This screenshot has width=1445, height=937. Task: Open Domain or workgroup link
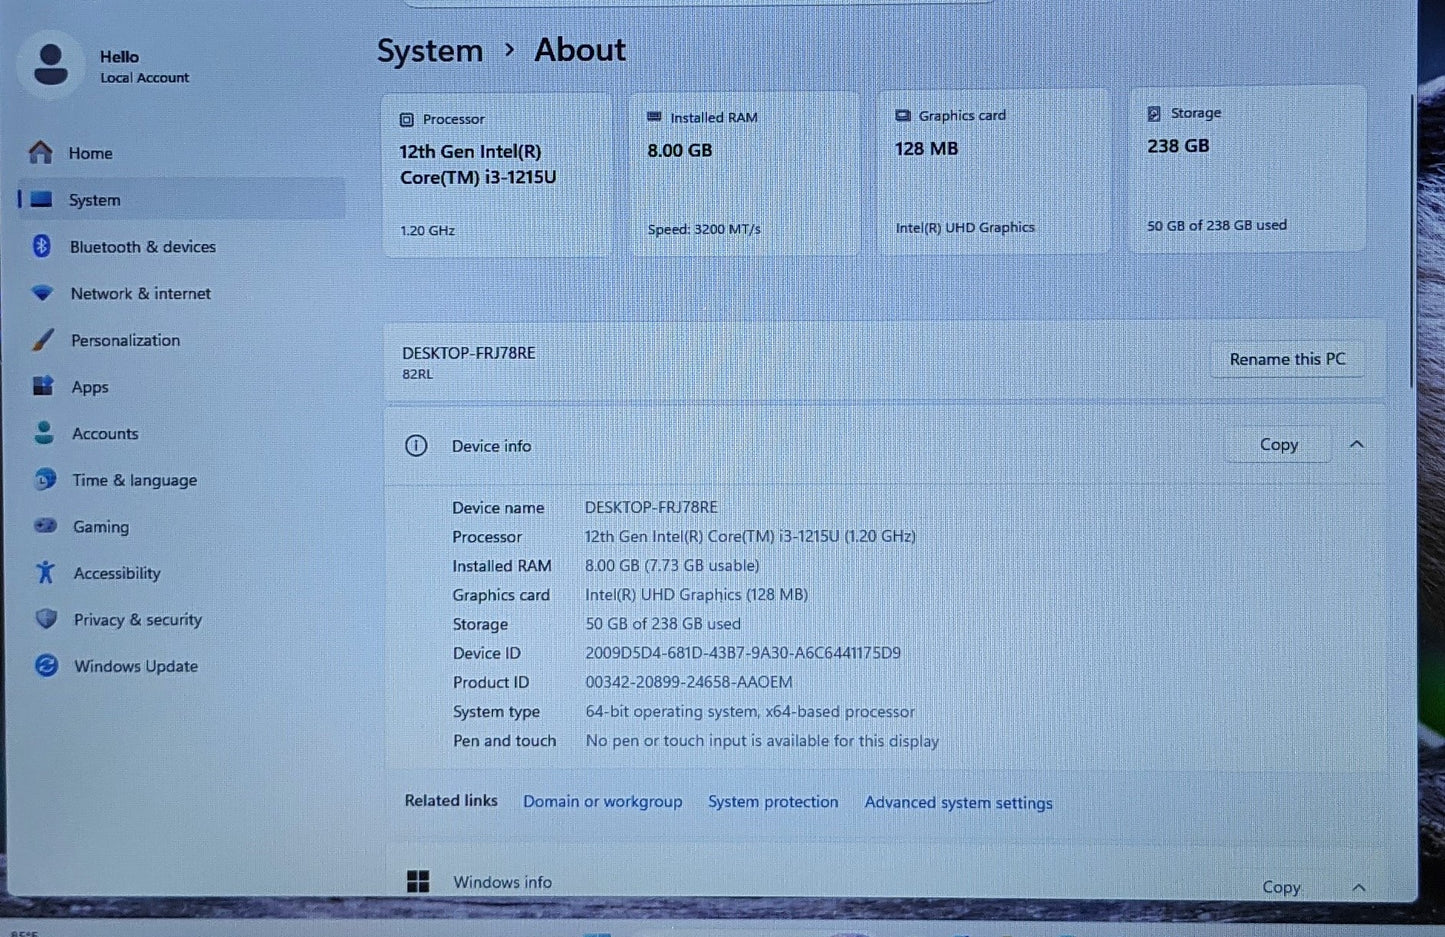602,801
